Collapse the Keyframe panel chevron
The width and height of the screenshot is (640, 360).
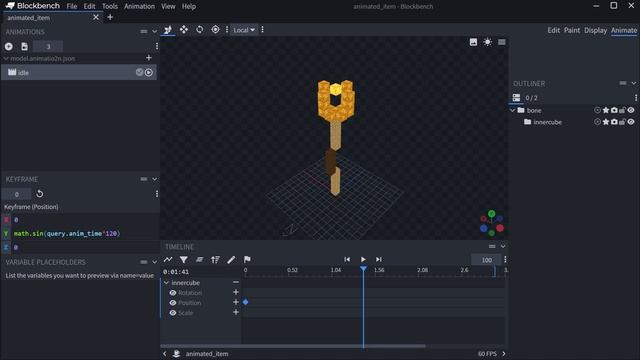tap(154, 179)
